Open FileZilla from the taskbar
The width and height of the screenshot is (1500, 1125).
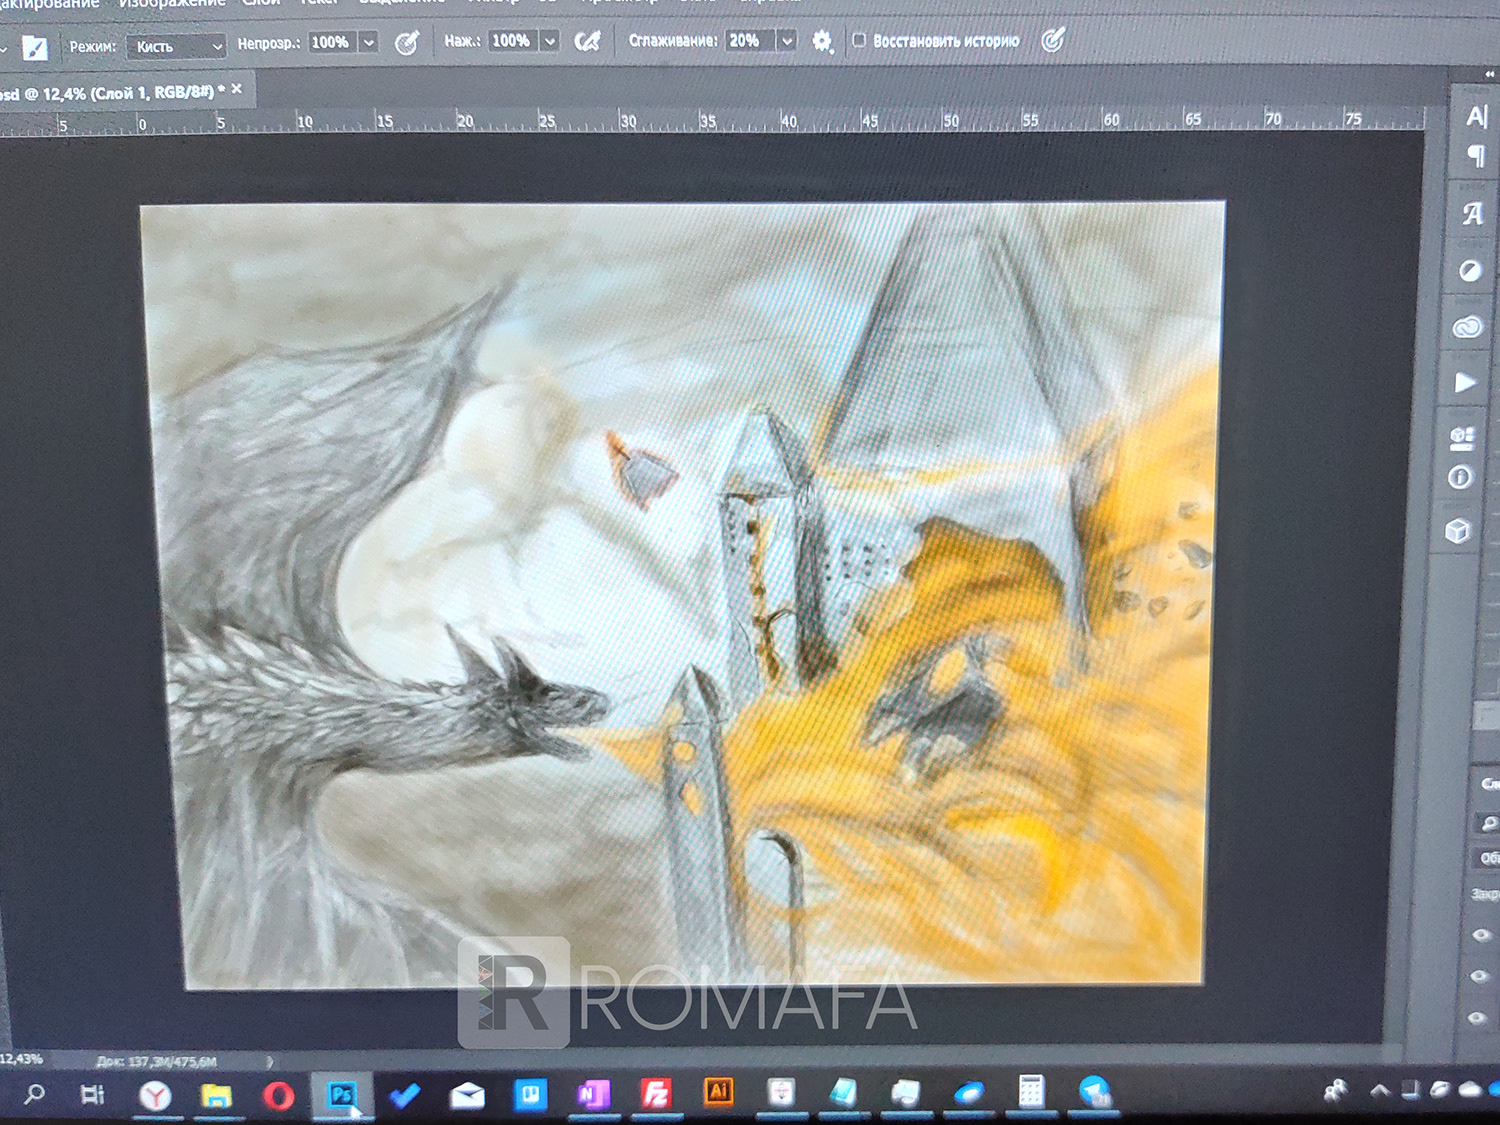655,1094
